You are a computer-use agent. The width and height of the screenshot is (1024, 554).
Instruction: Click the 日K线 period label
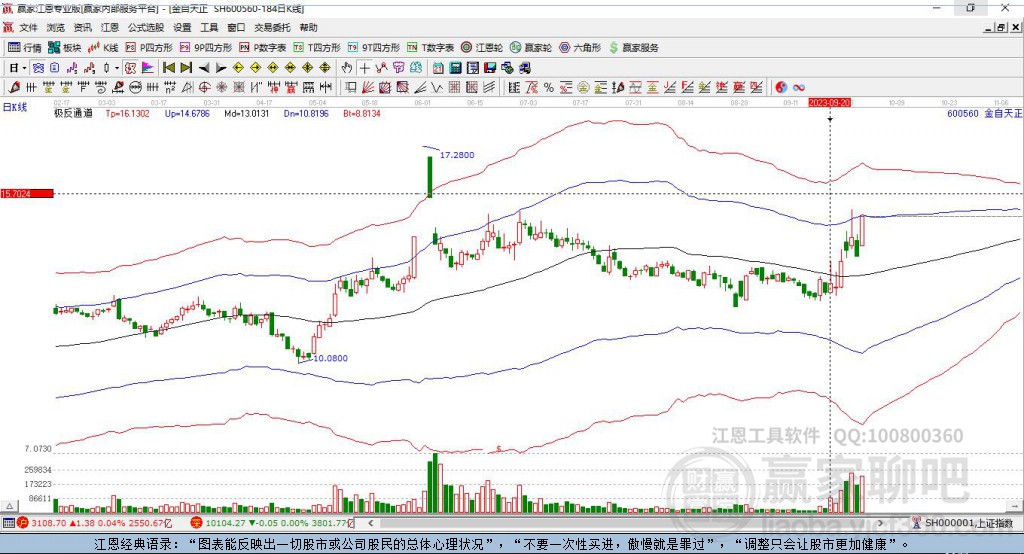click(x=15, y=107)
